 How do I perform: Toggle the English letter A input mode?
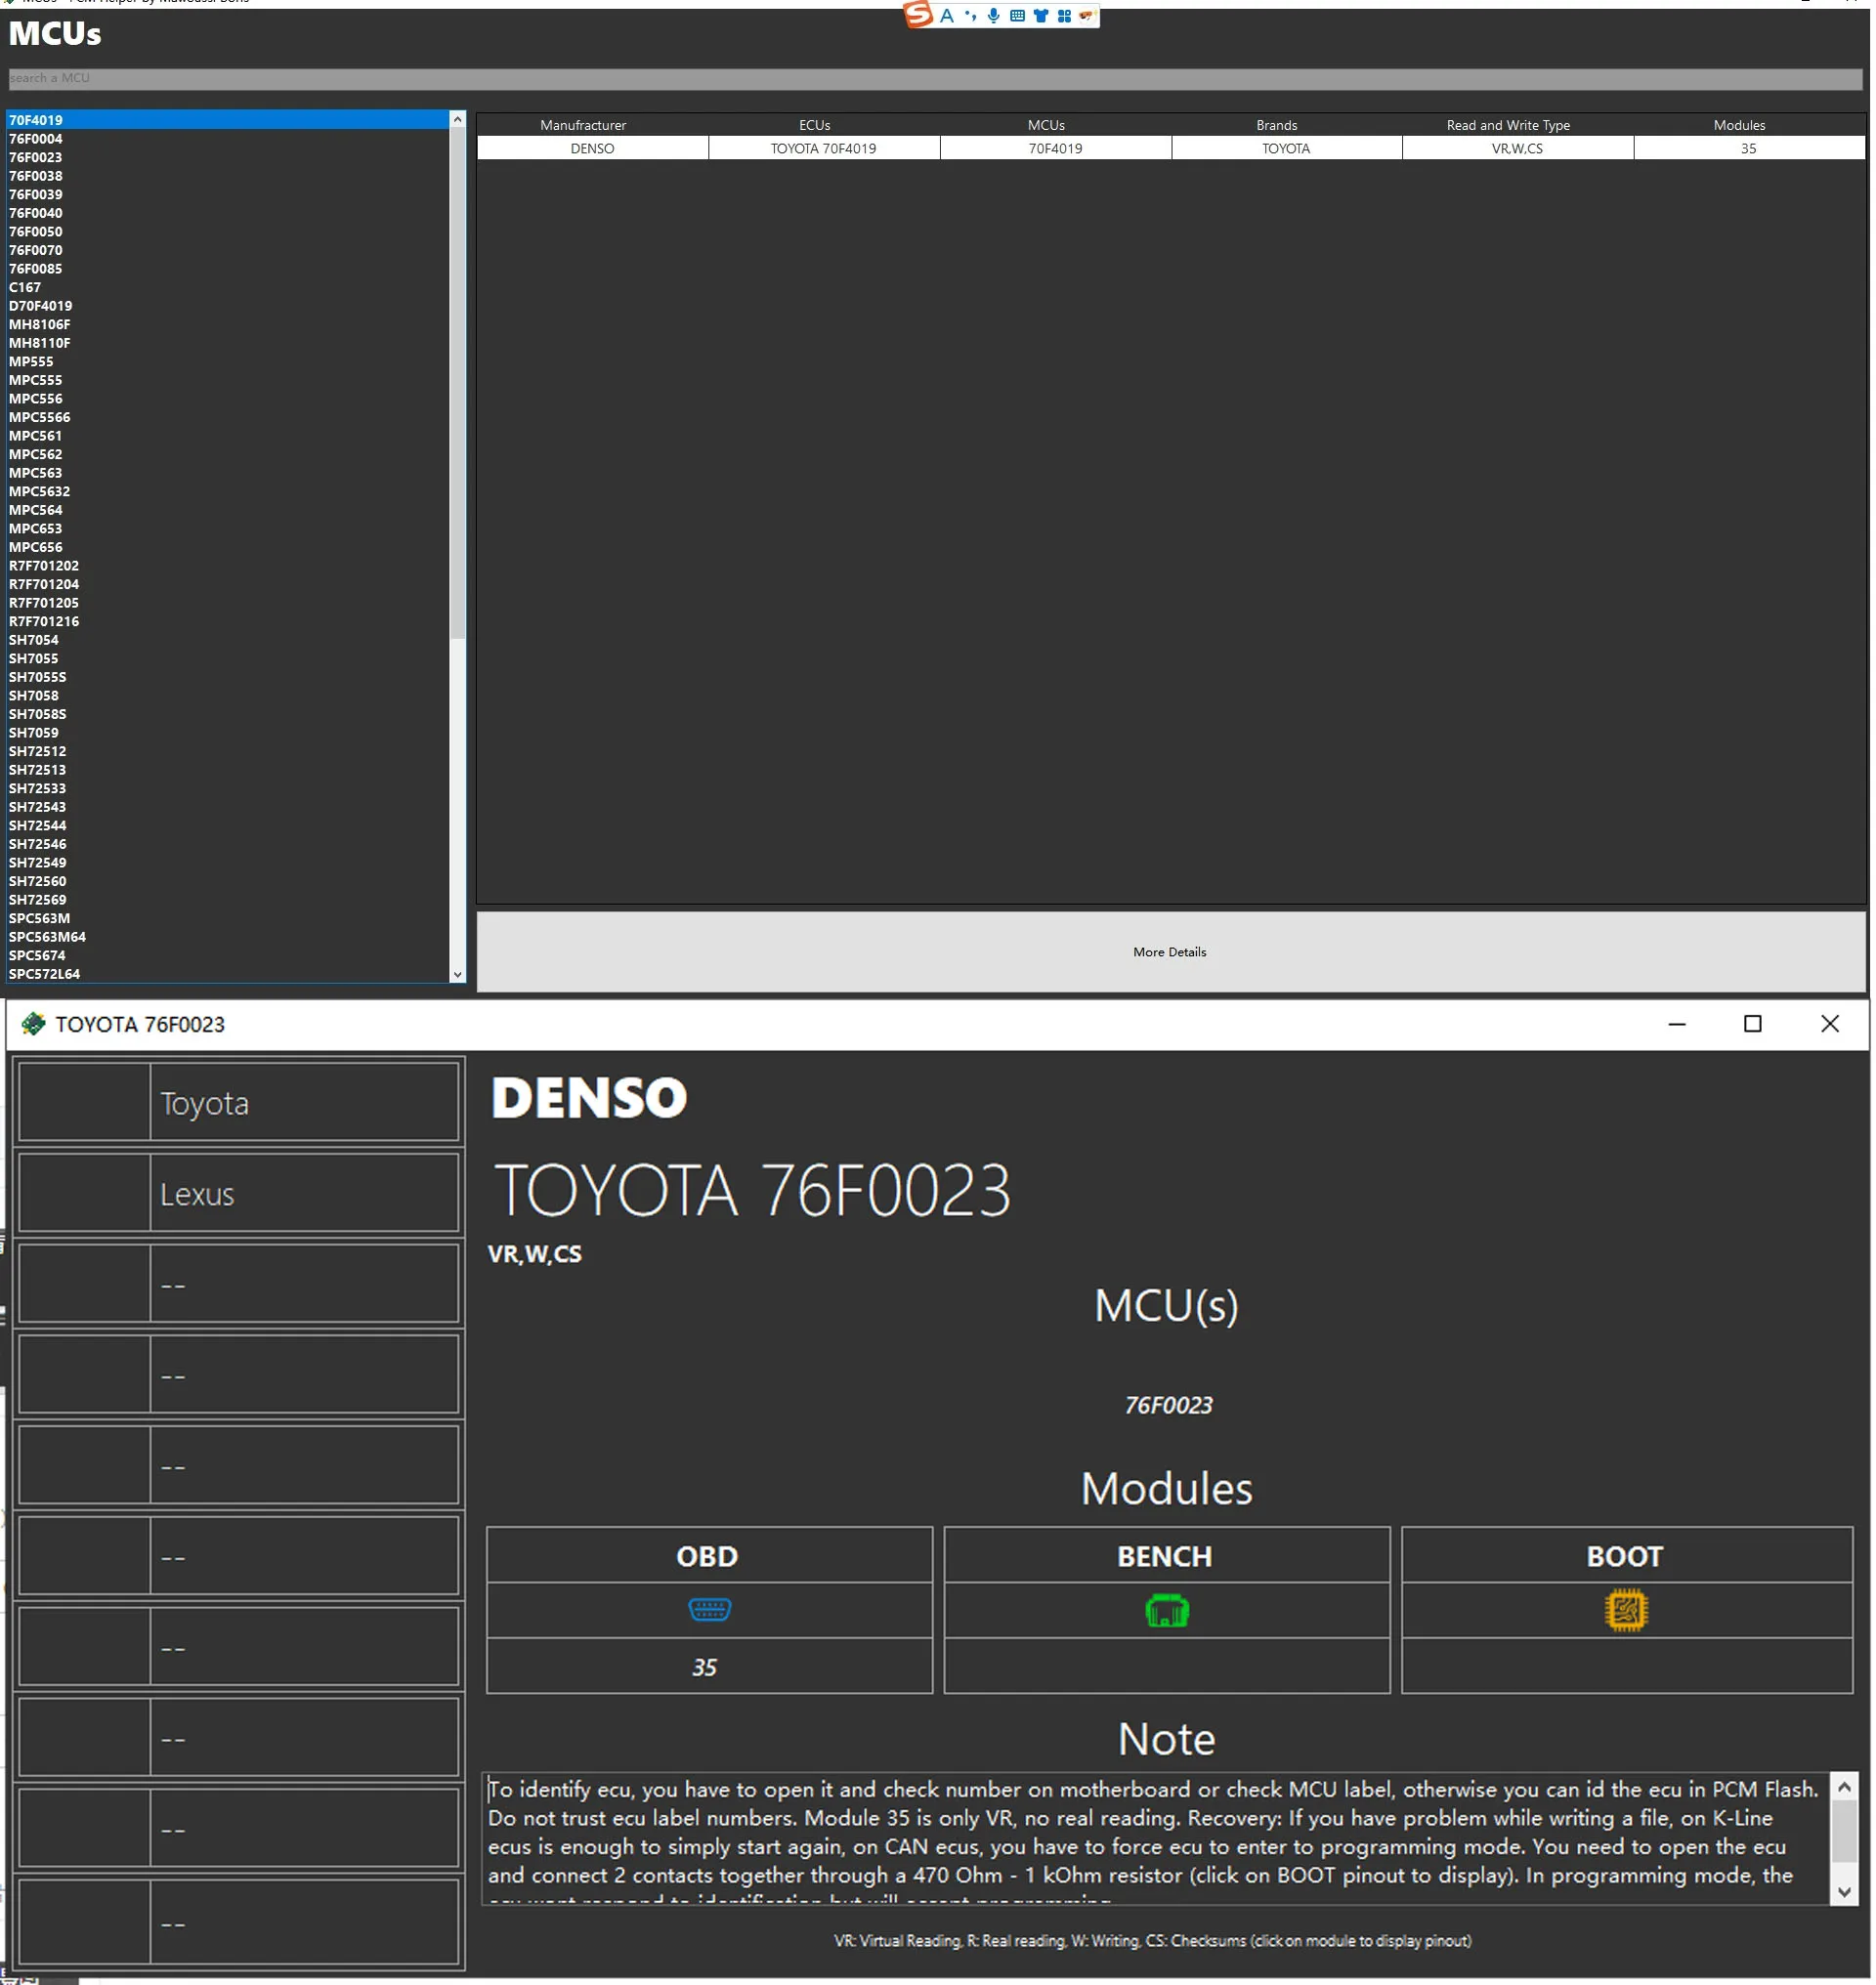(x=946, y=15)
